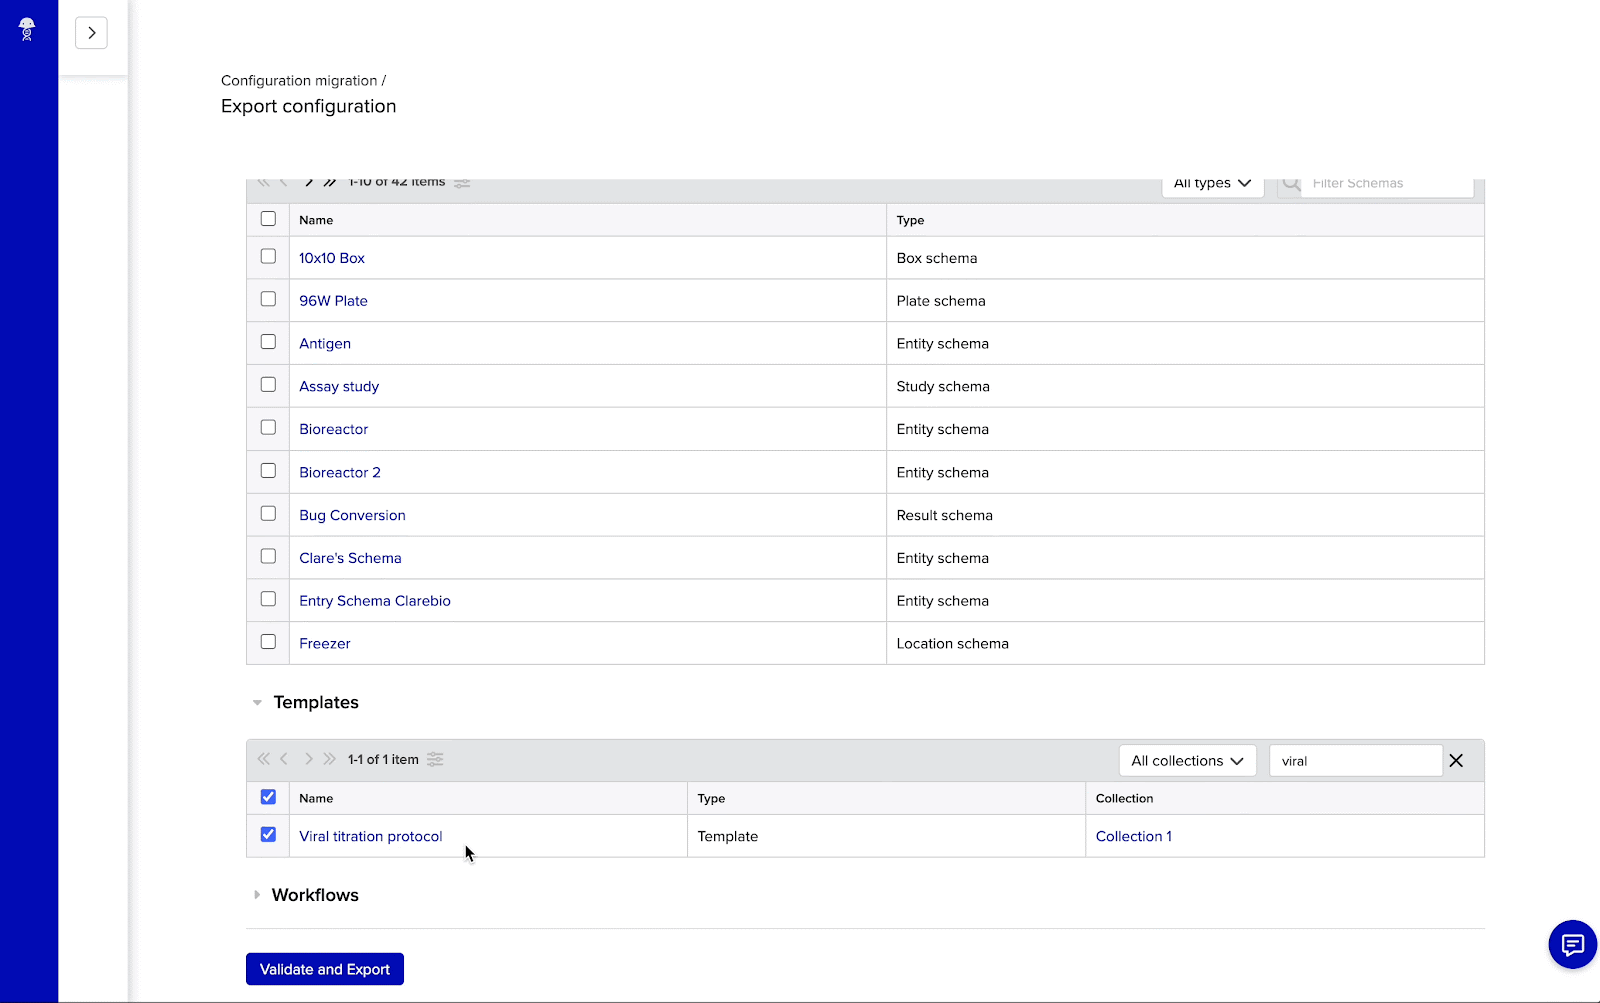Image resolution: width=1600 pixels, height=1003 pixels.
Task: Sort by the Name column header
Action: pos(315,219)
